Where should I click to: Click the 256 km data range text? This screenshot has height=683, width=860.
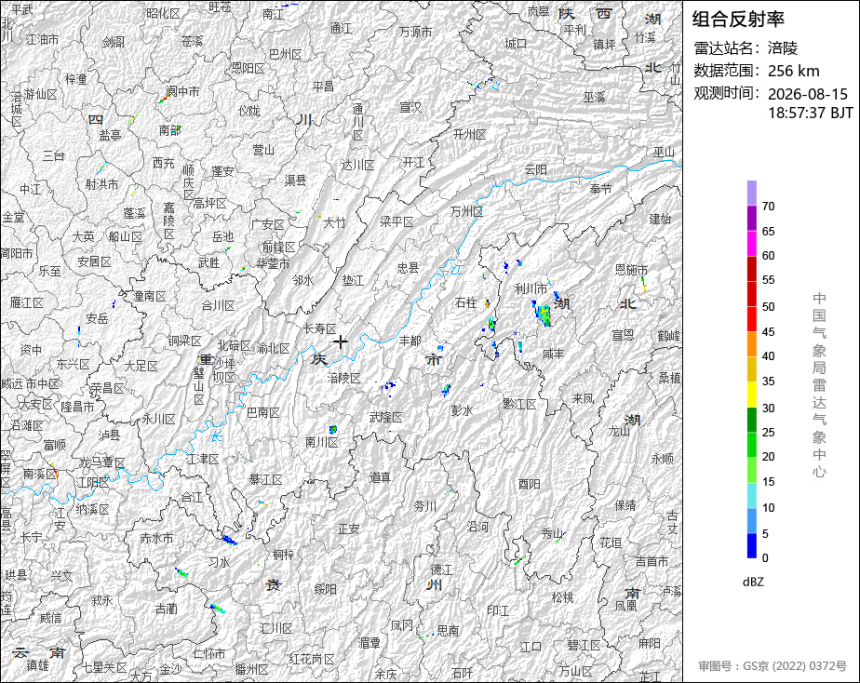tap(793, 71)
